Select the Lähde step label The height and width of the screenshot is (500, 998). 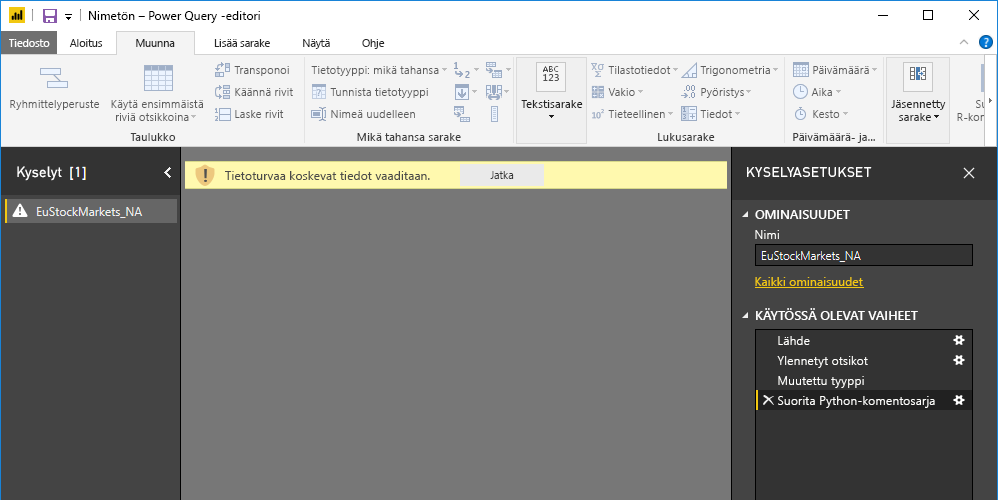[x=793, y=340]
